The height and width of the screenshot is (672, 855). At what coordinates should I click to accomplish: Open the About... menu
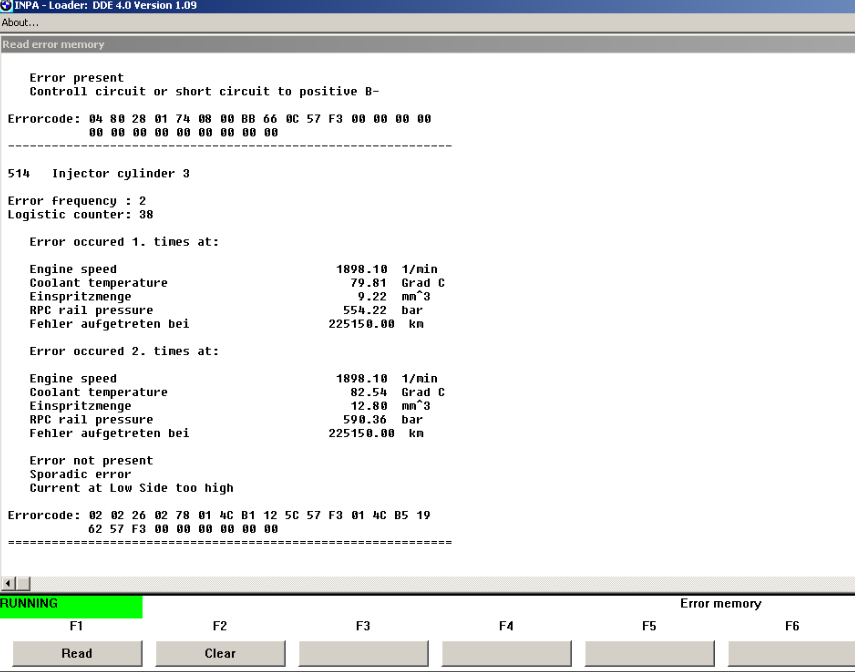click(x=20, y=22)
